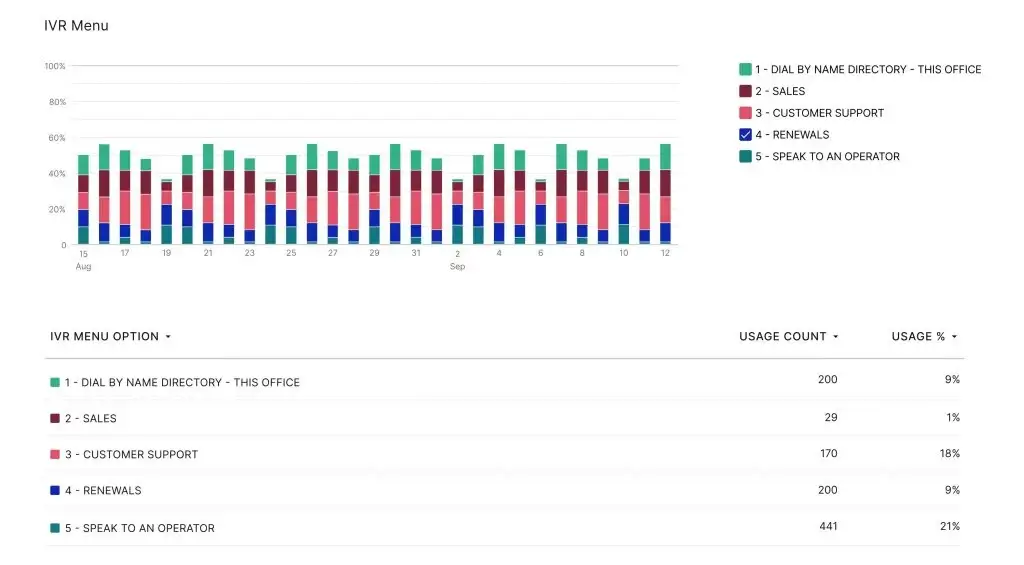This screenshot has width=1024, height=565.
Task: Click the green swatch in the Dial By Name table row
Action: 55,382
